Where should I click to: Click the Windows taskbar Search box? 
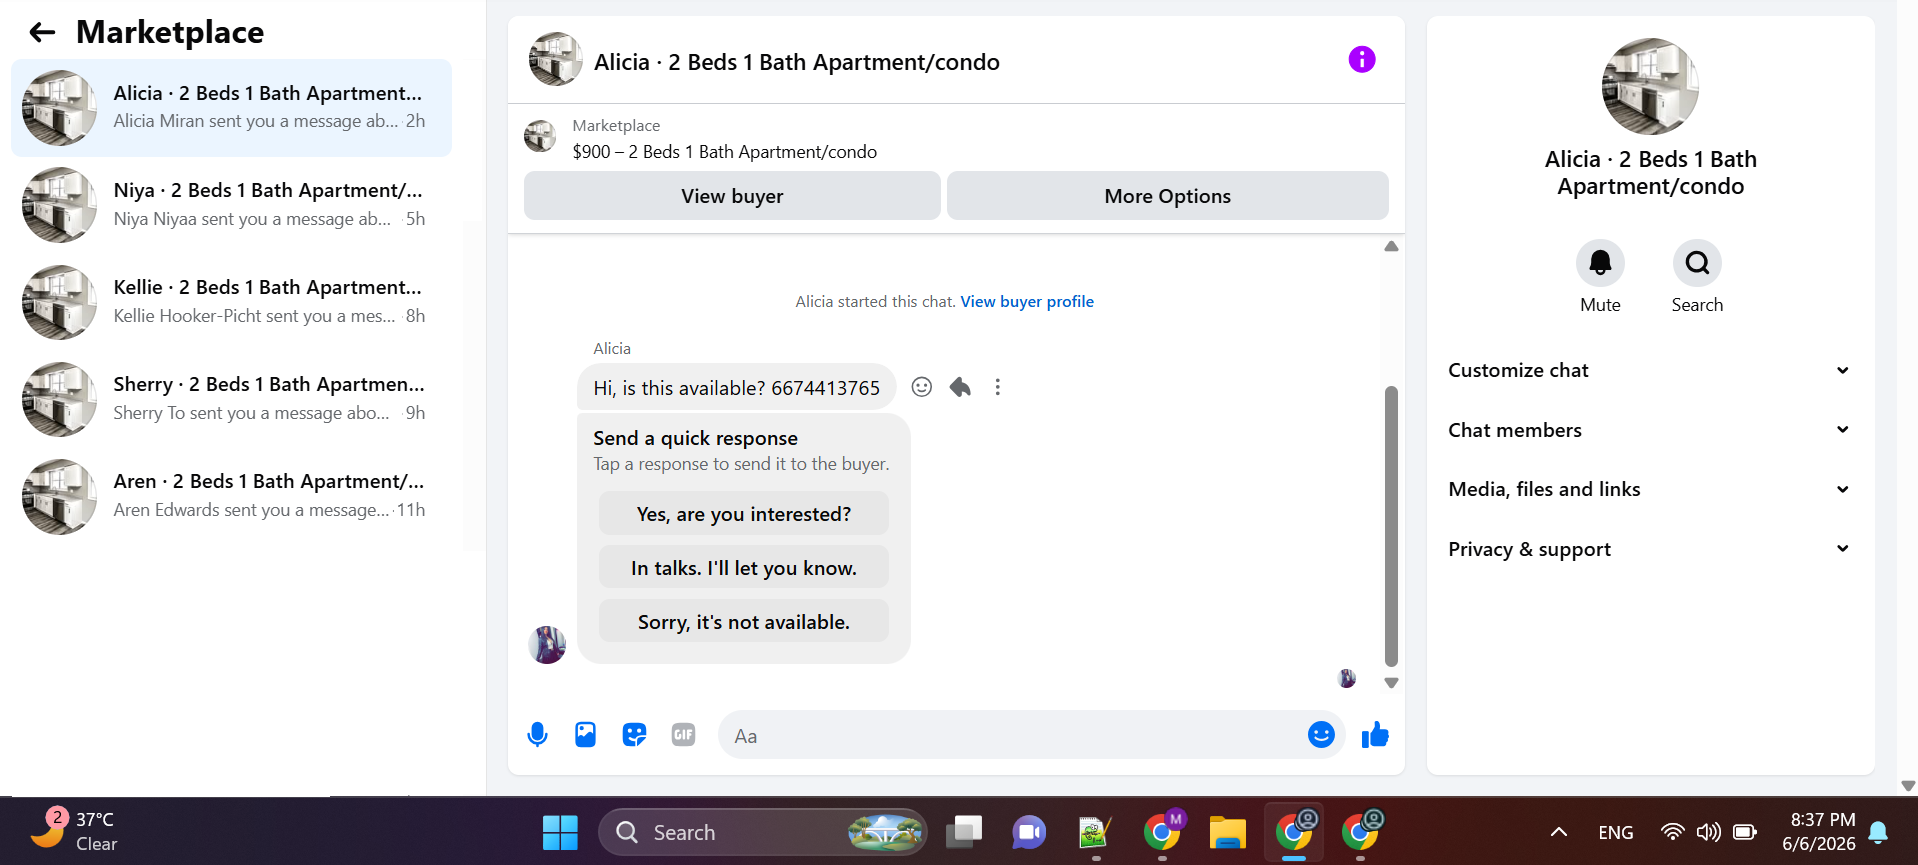[762, 832]
